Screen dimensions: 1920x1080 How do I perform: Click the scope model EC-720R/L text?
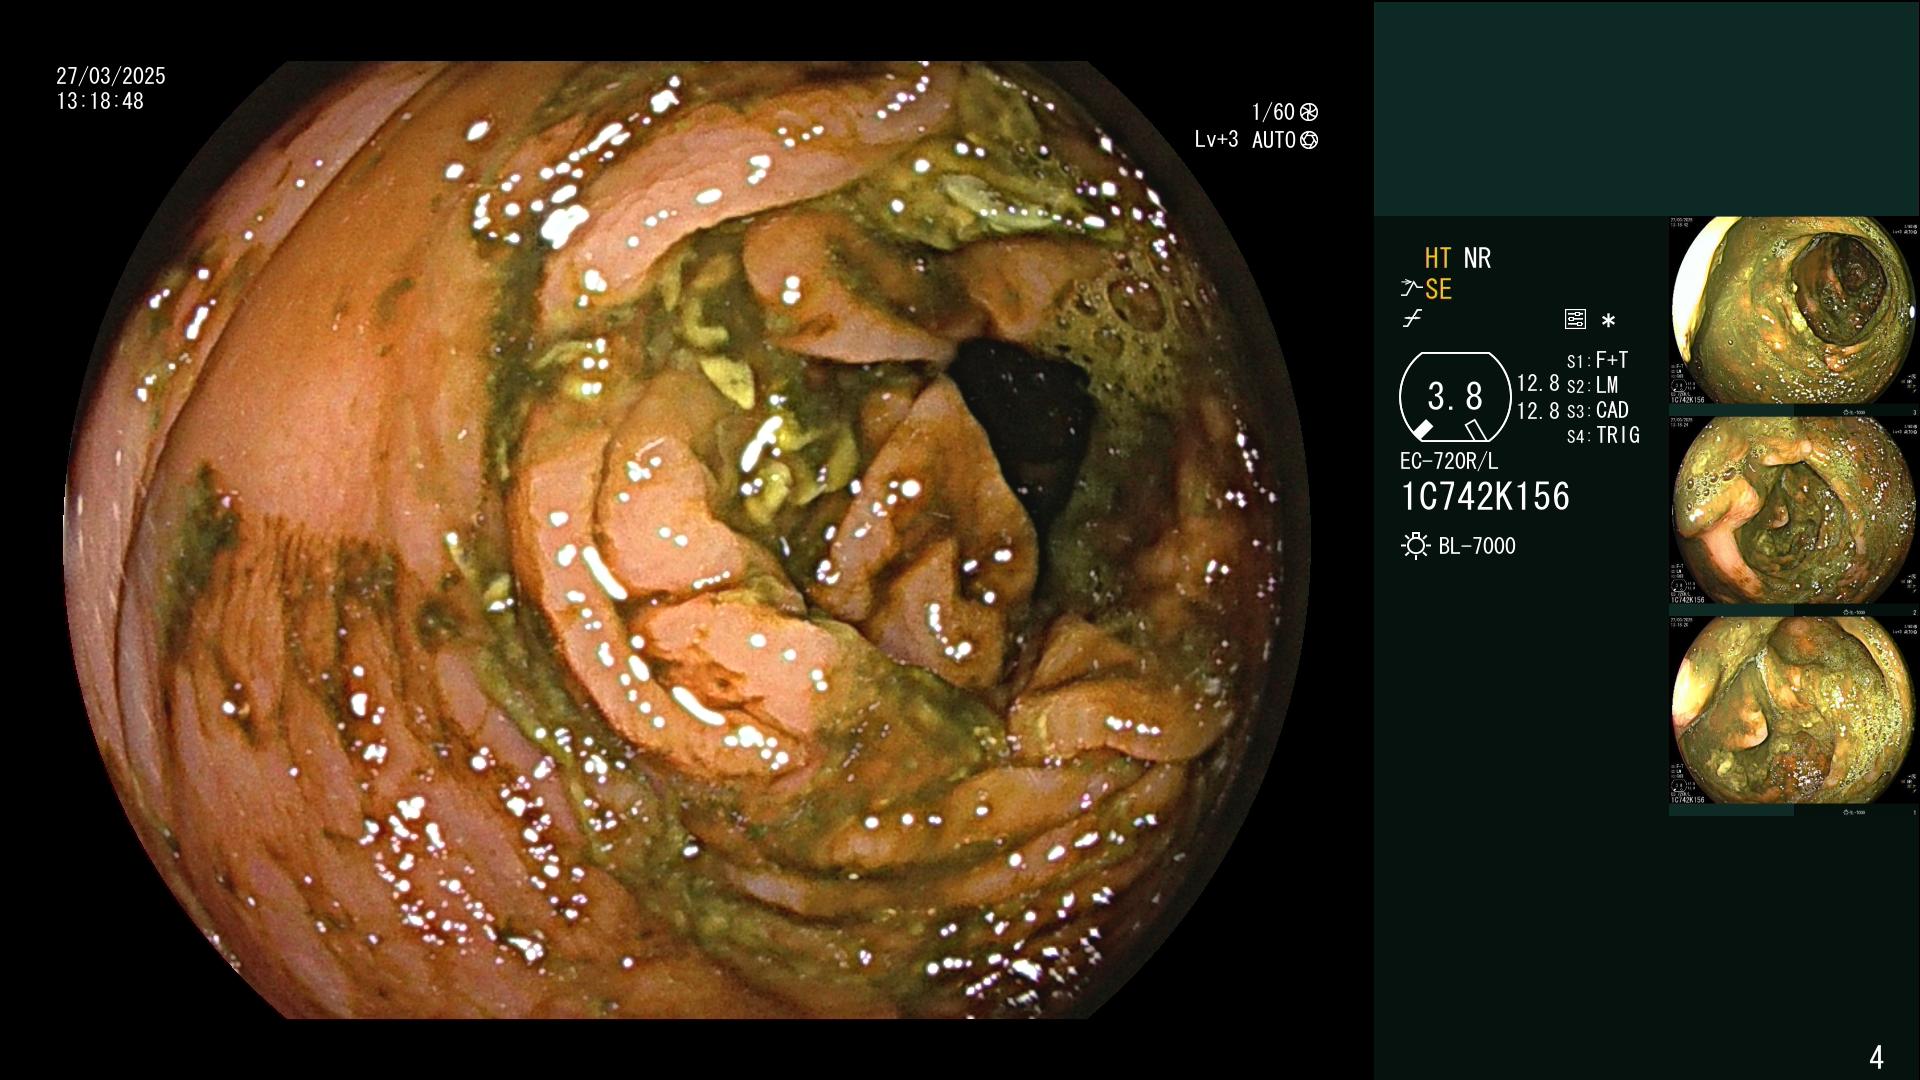point(1449,461)
